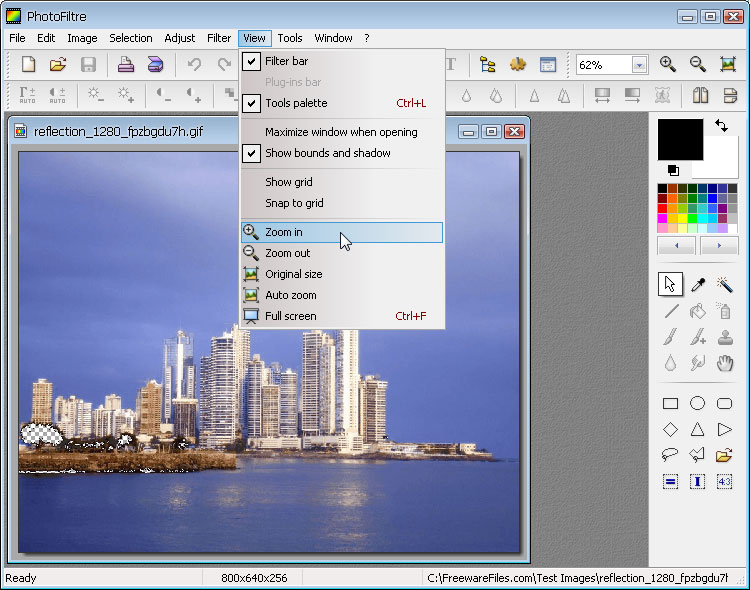This screenshot has height=590, width=750.
Task: Apply Auto levels filter icon
Action: coord(27,95)
